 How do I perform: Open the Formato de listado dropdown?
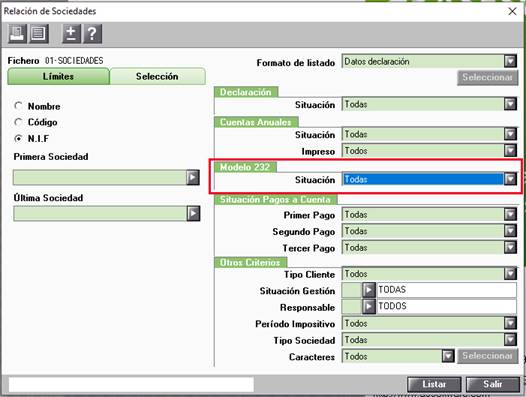[510, 61]
